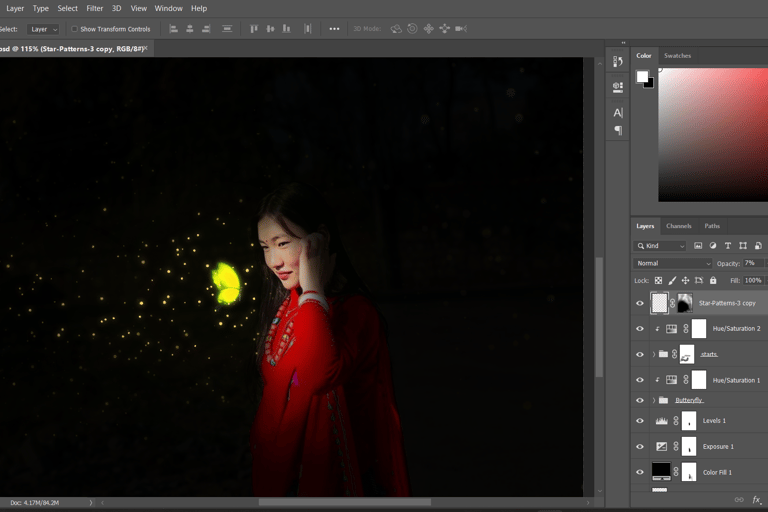Image resolution: width=768 pixels, height=512 pixels.
Task: Open the Kind filter dropdown
Action: click(660, 245)
